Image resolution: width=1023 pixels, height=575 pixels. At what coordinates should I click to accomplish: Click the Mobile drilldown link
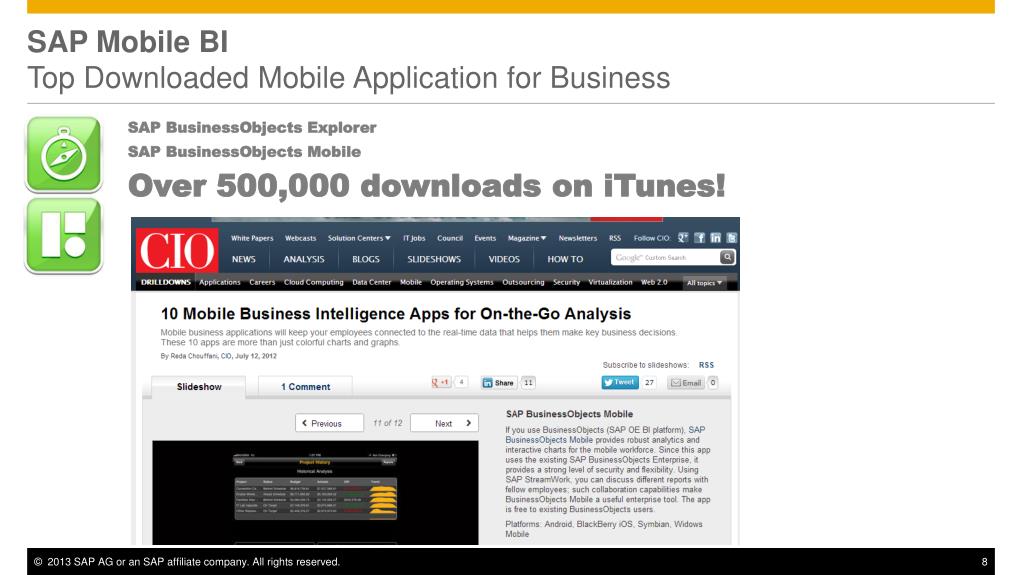coord(410,283)
